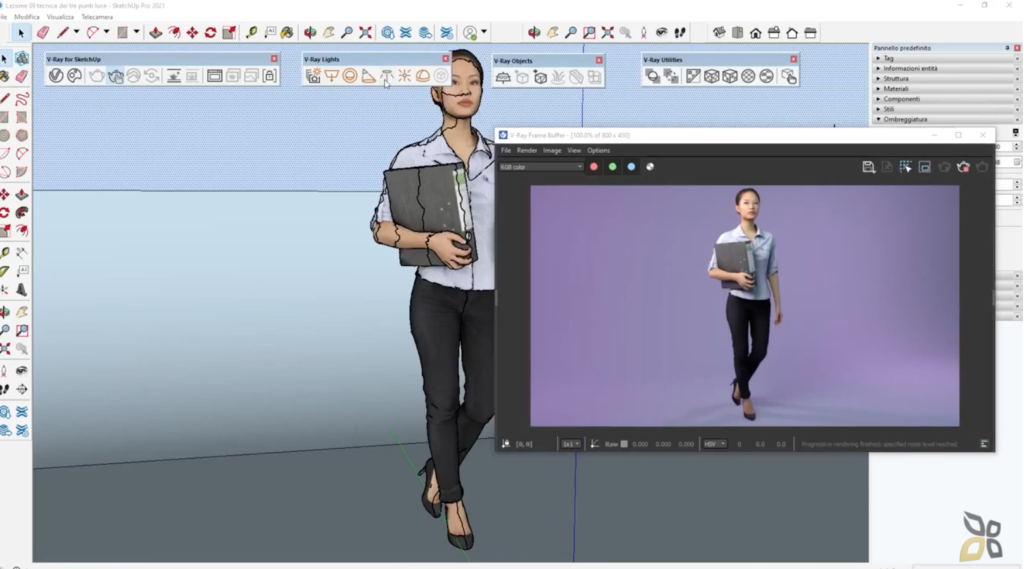Image resolution: width=1024 pixels, height=569 pixels.
Task: Switch to alpha channel in Frame Buffer
Action: coord(650,167)
